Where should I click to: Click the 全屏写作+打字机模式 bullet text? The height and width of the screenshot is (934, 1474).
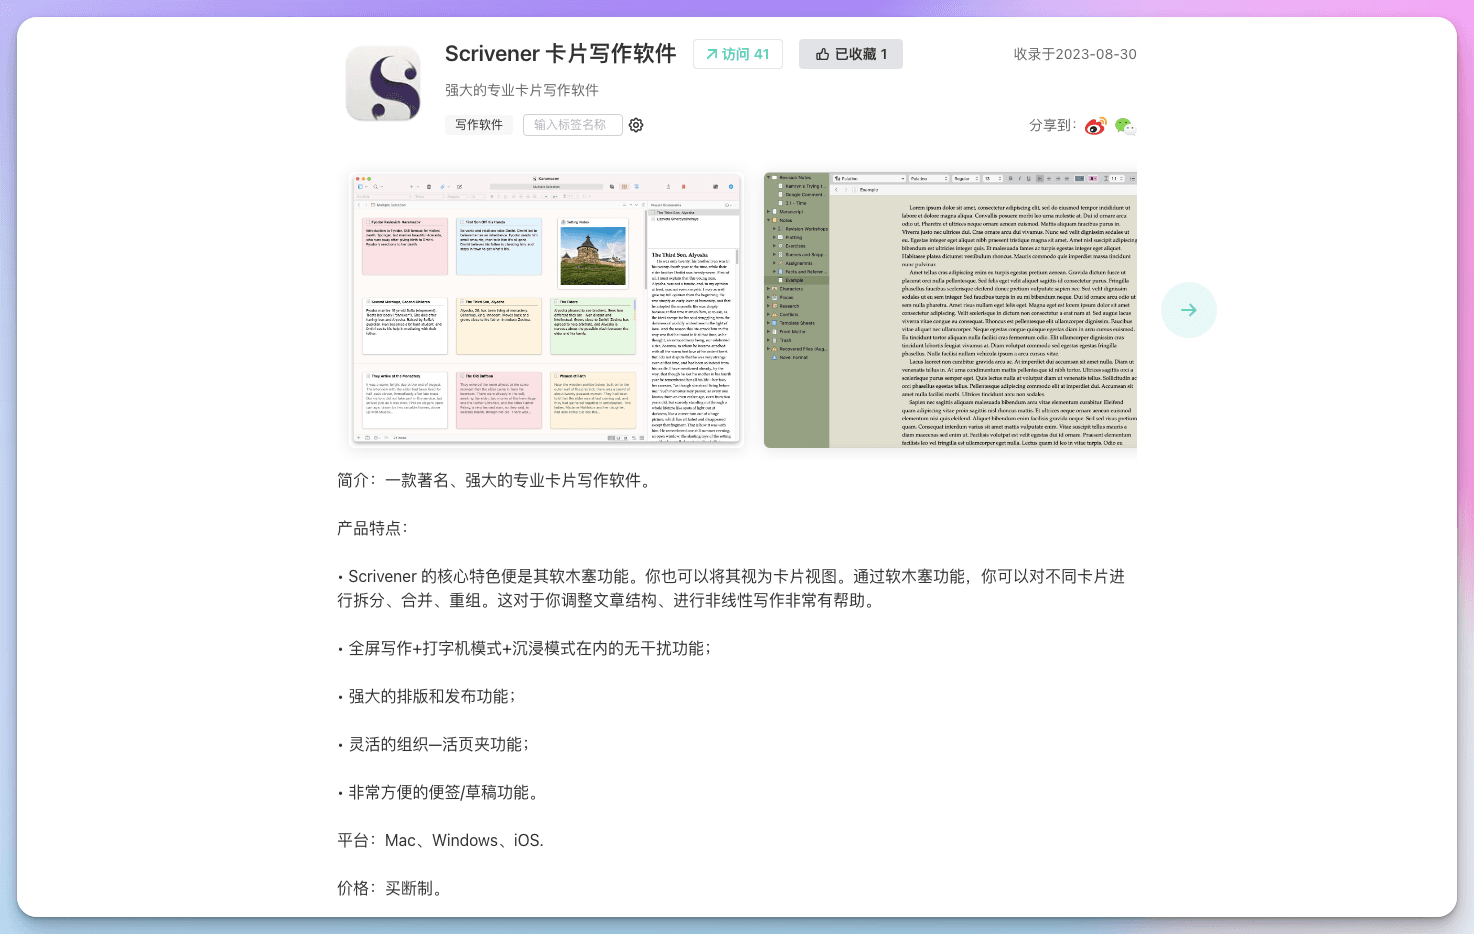coord(524,648)
